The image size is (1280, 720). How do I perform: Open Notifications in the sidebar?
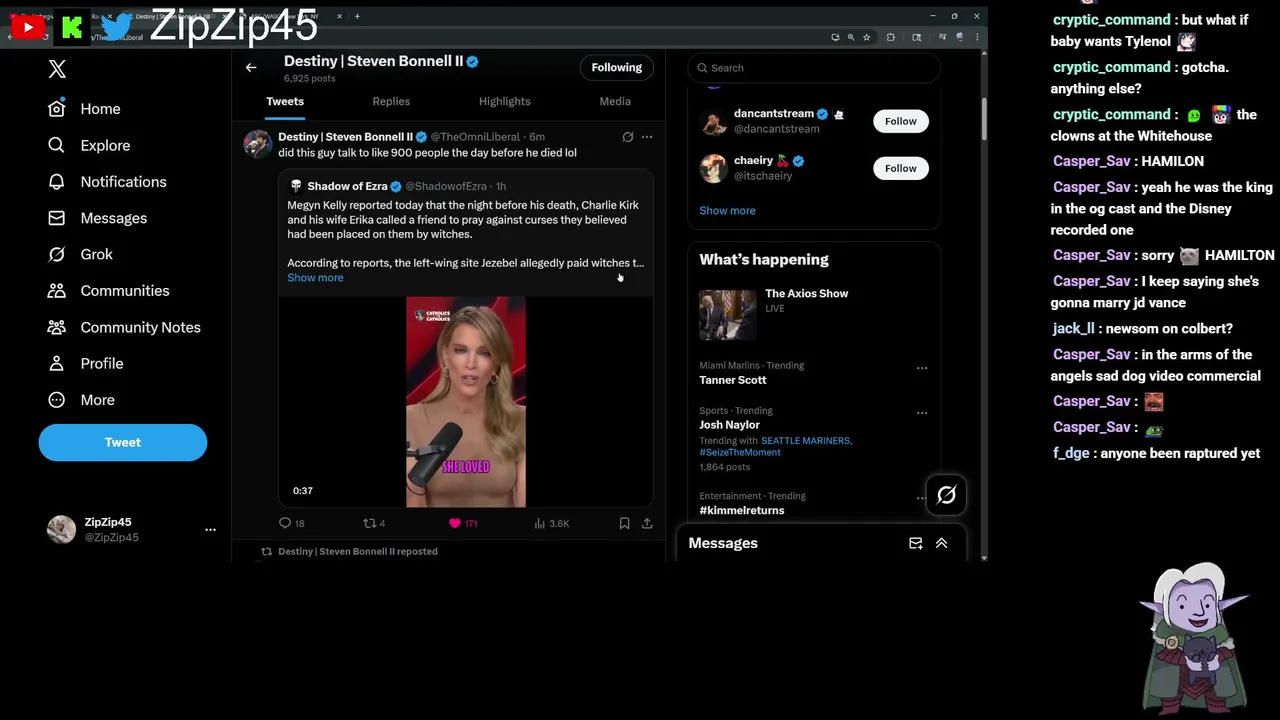pos(108,182)
